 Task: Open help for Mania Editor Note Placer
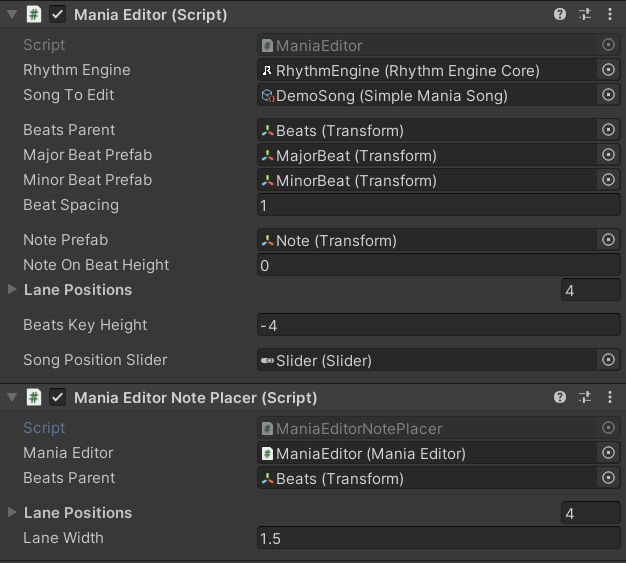click(560, 398)
